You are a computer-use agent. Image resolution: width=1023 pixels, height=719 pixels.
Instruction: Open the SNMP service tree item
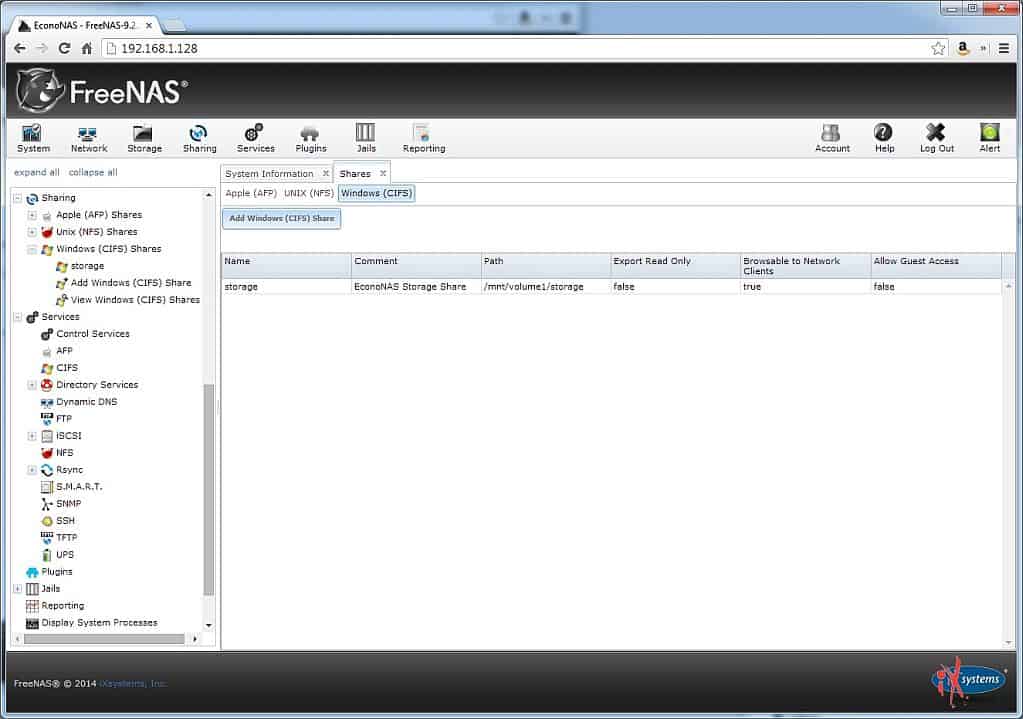pos(61,503)
